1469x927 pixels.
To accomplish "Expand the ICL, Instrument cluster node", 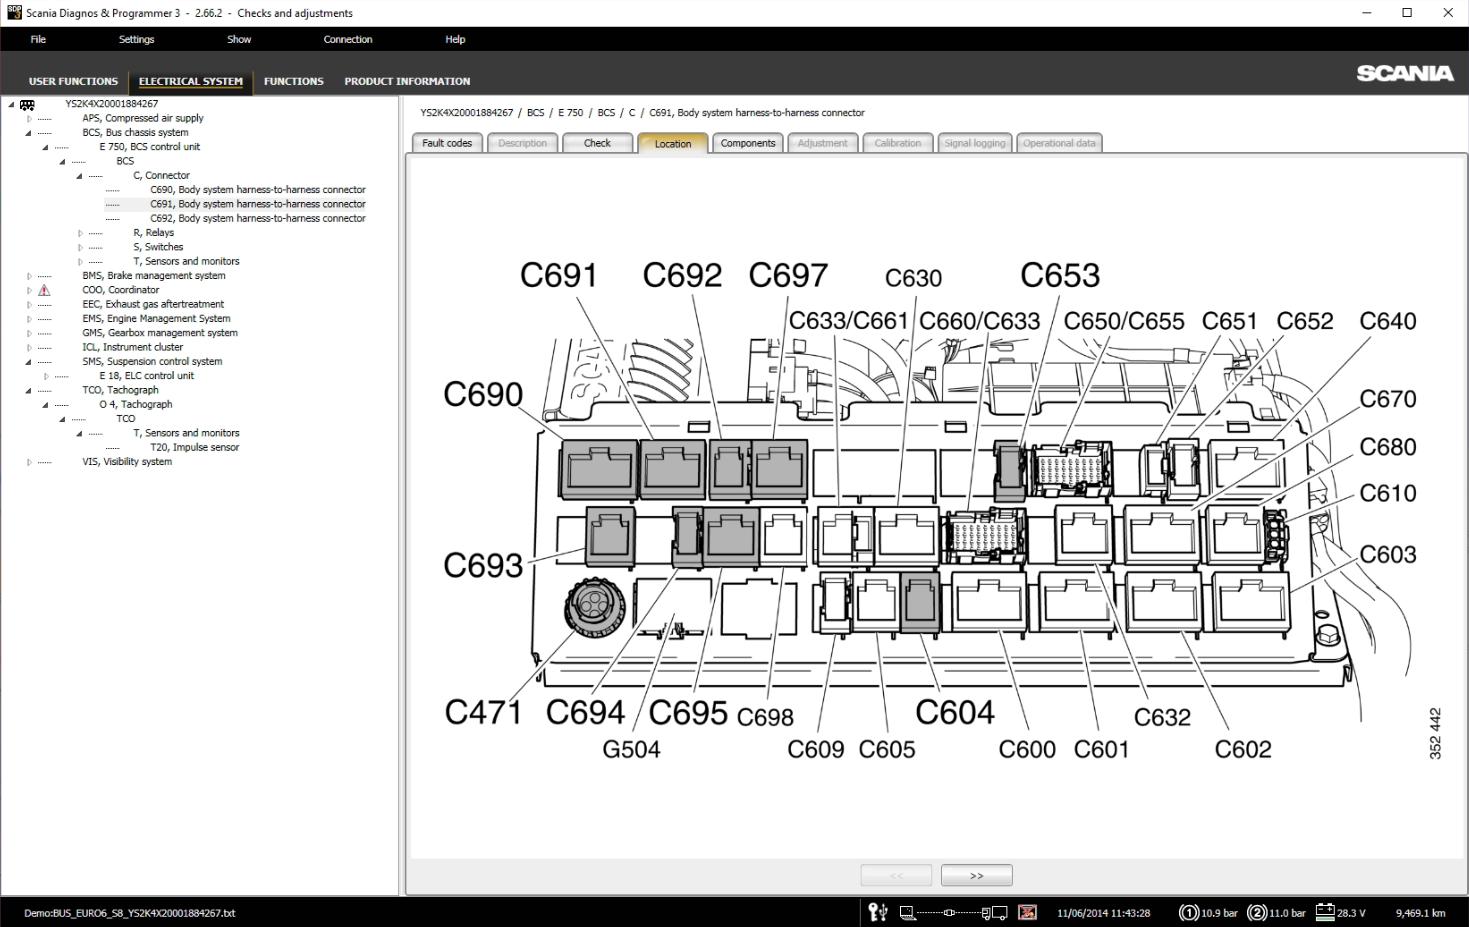I will [x=29, y=348].
